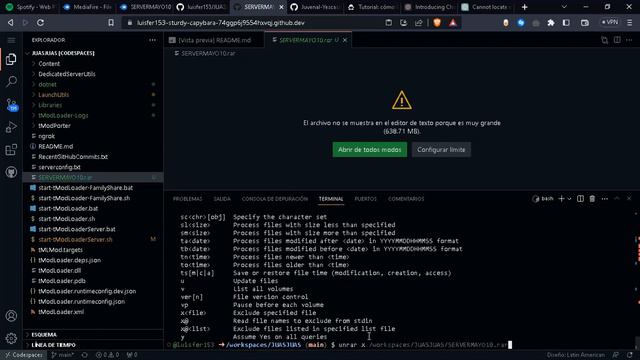
Task: Click the main branch in status bar
Action: point(62,355)
